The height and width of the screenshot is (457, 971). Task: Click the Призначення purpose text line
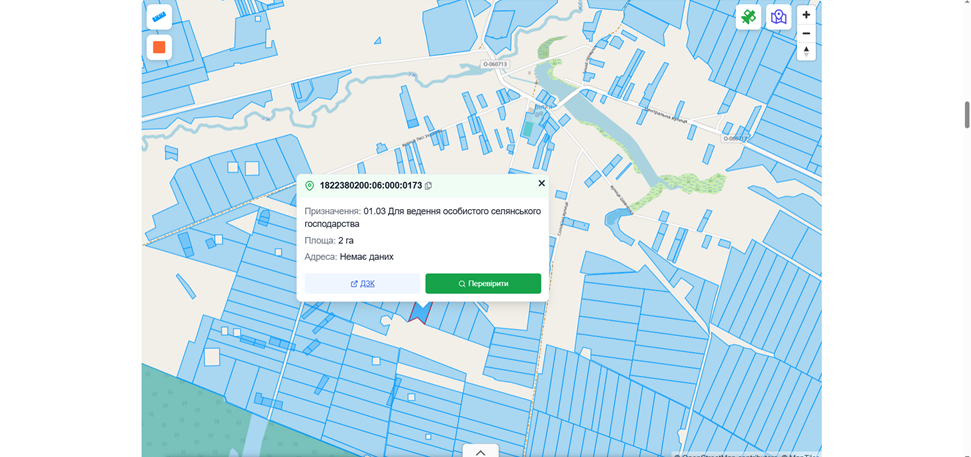click(x=423, y=217)
